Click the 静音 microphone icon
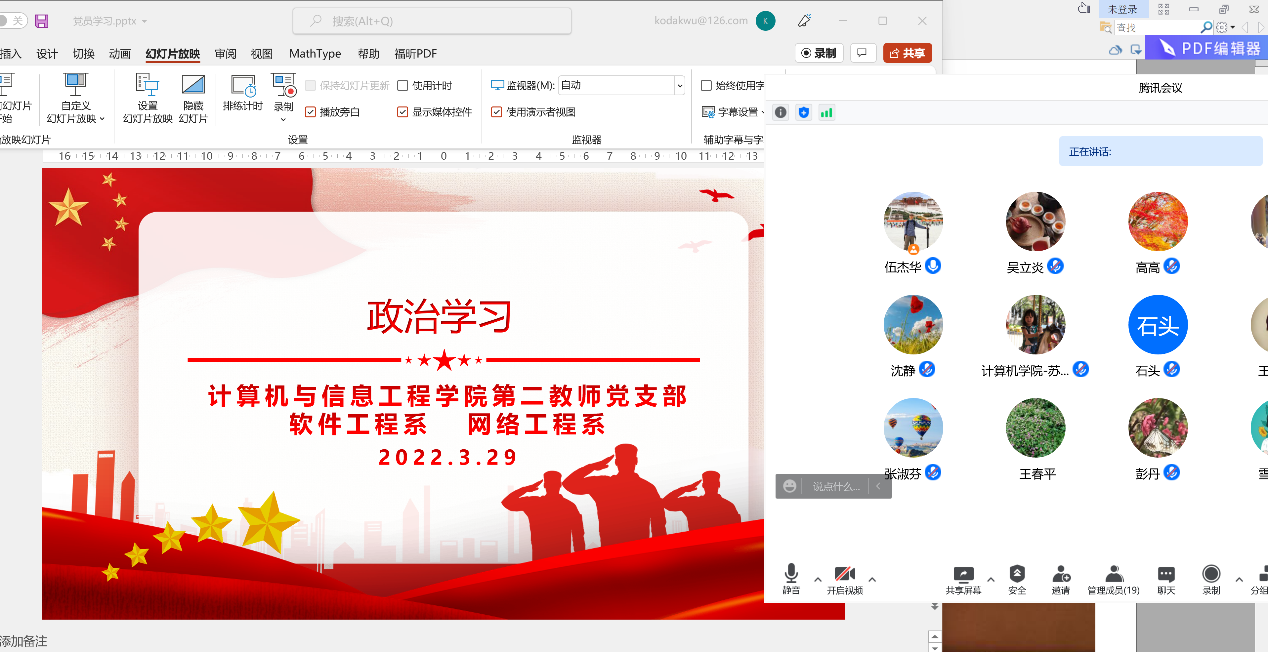Image resolution: width=1268 pixels, height=652 pixels. (791, 574)
